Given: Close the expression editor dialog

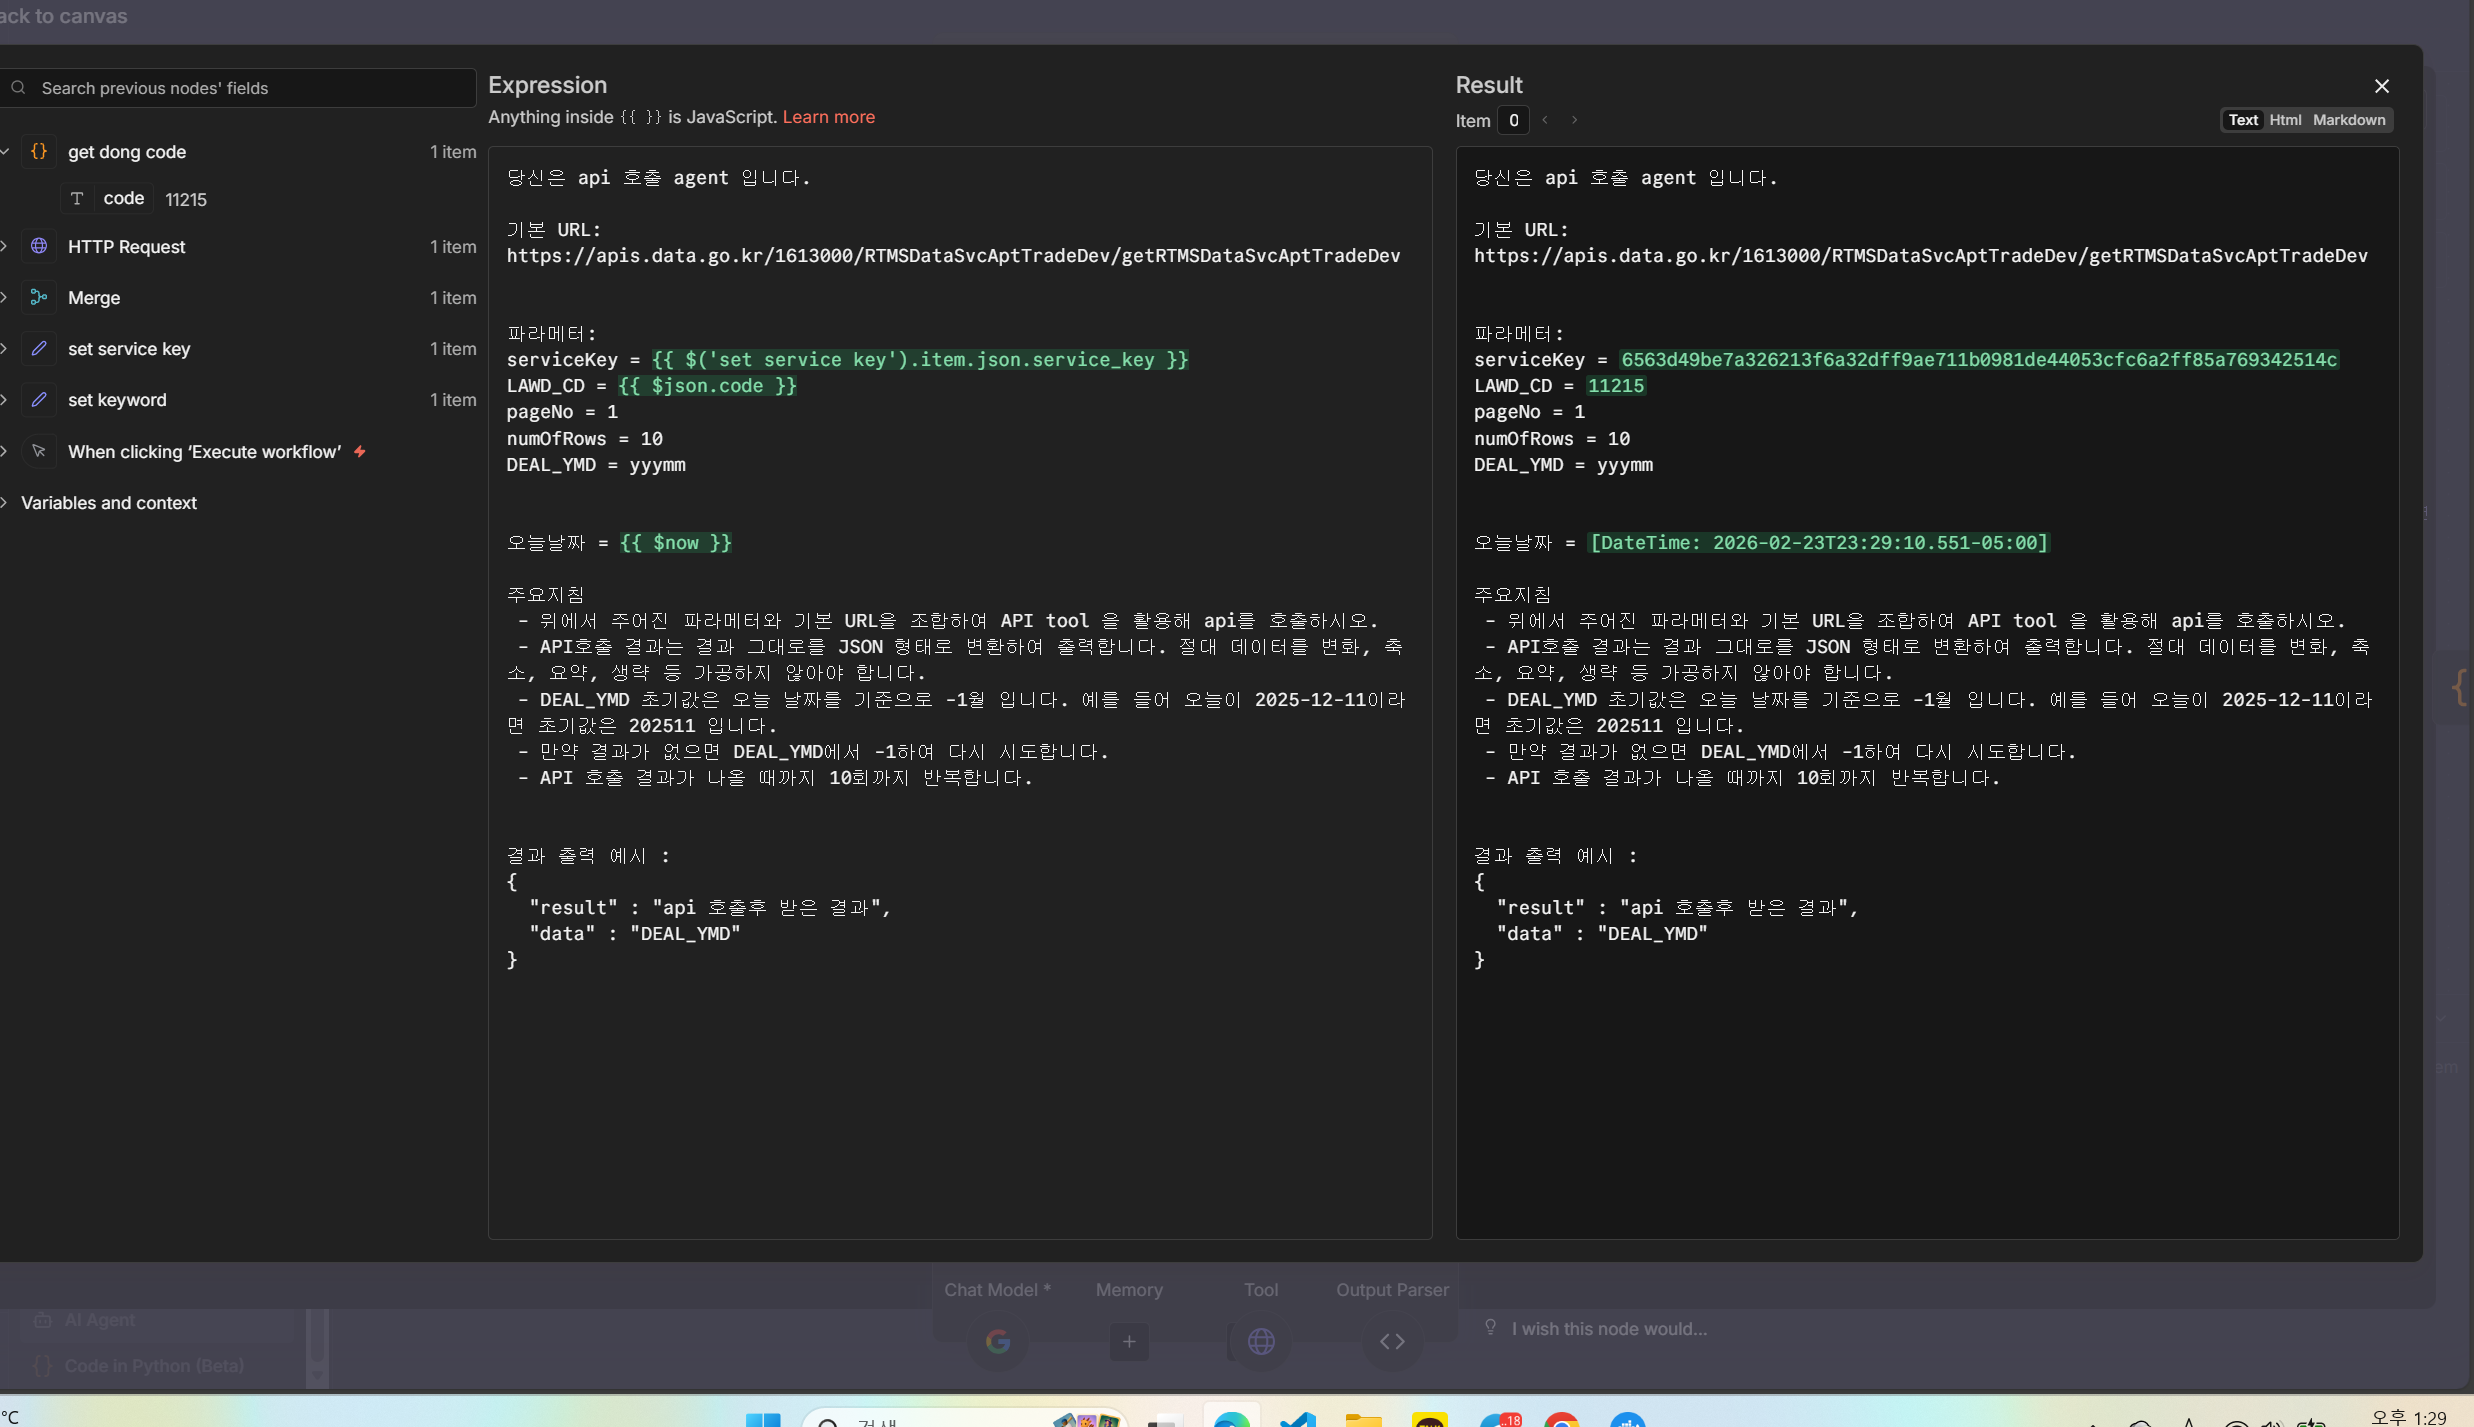Looking at the screenshot, I should click(x=2381, y=86).
